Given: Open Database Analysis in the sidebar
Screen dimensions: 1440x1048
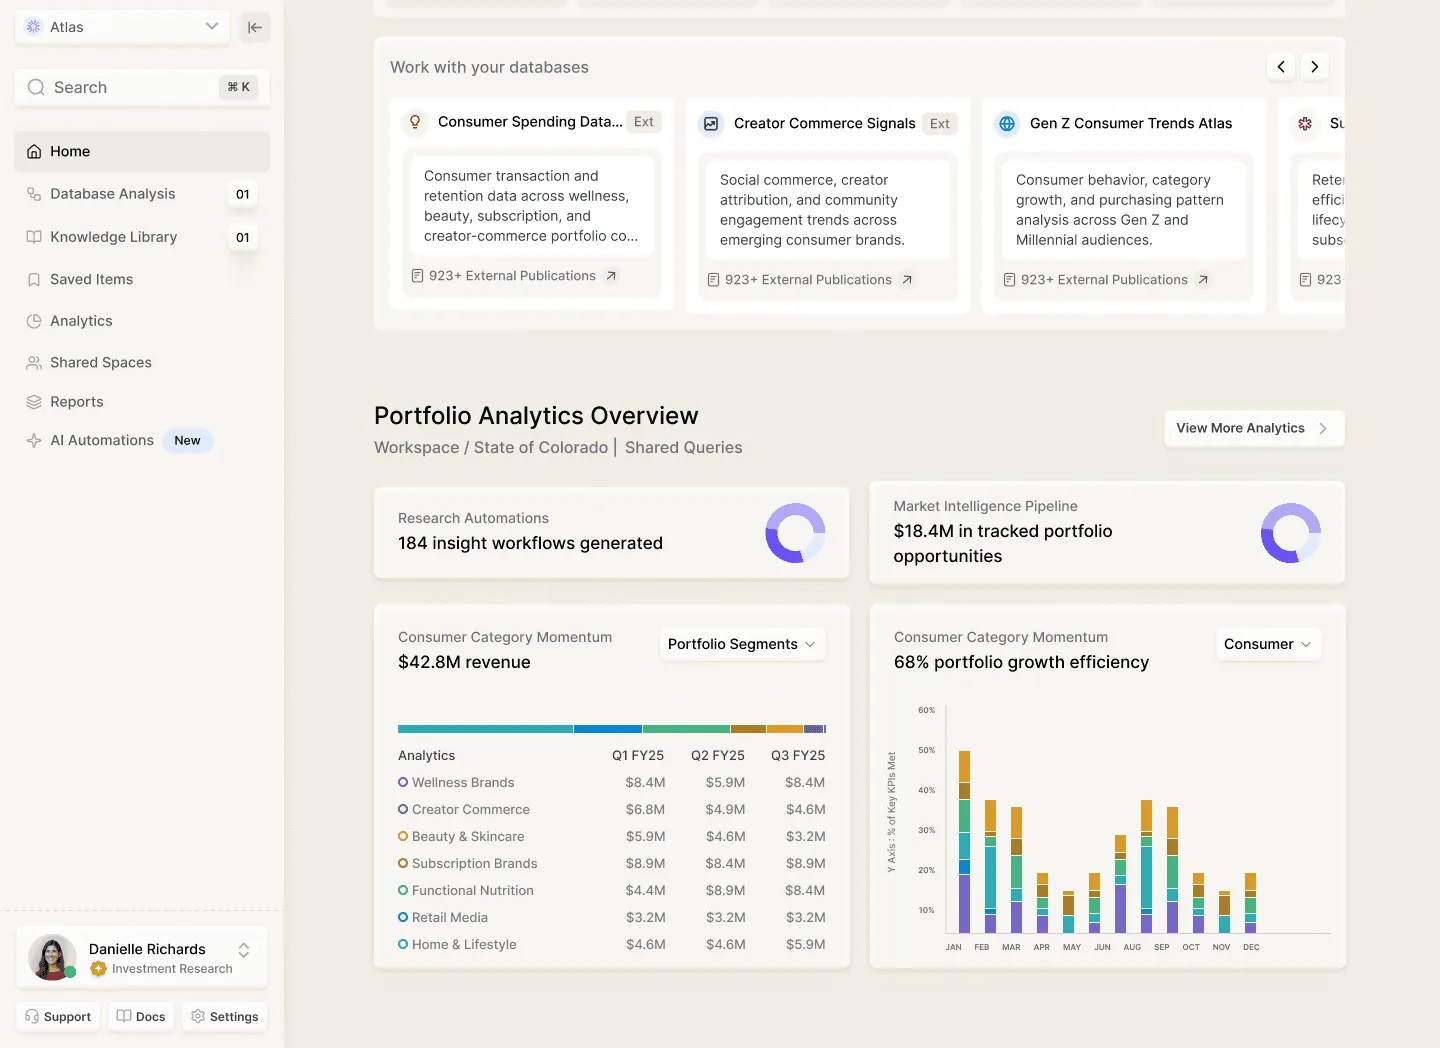Looking at the screenshot, I should tap(142, 194).
